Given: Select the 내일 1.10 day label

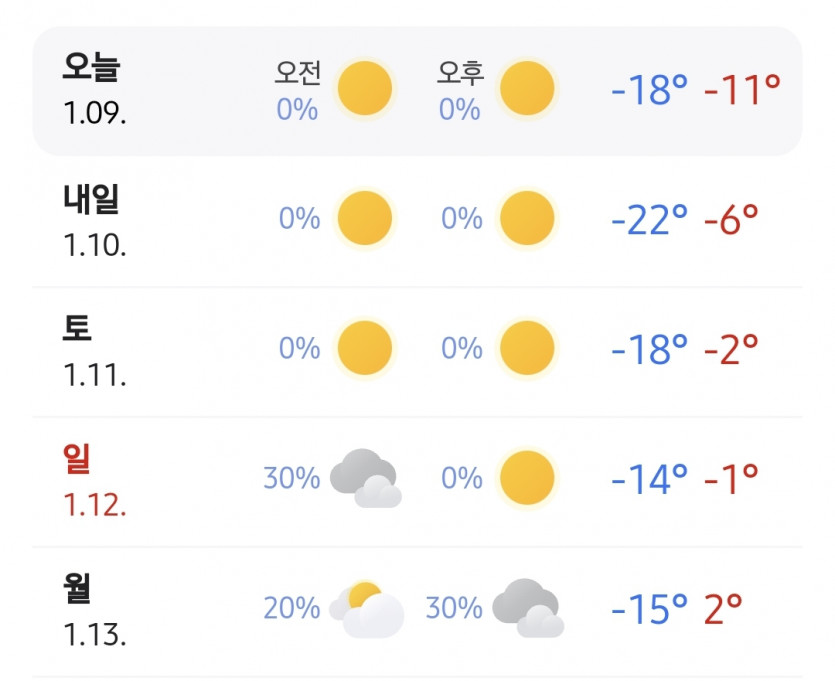Looking at the screenshot, I should click(95, 221).
